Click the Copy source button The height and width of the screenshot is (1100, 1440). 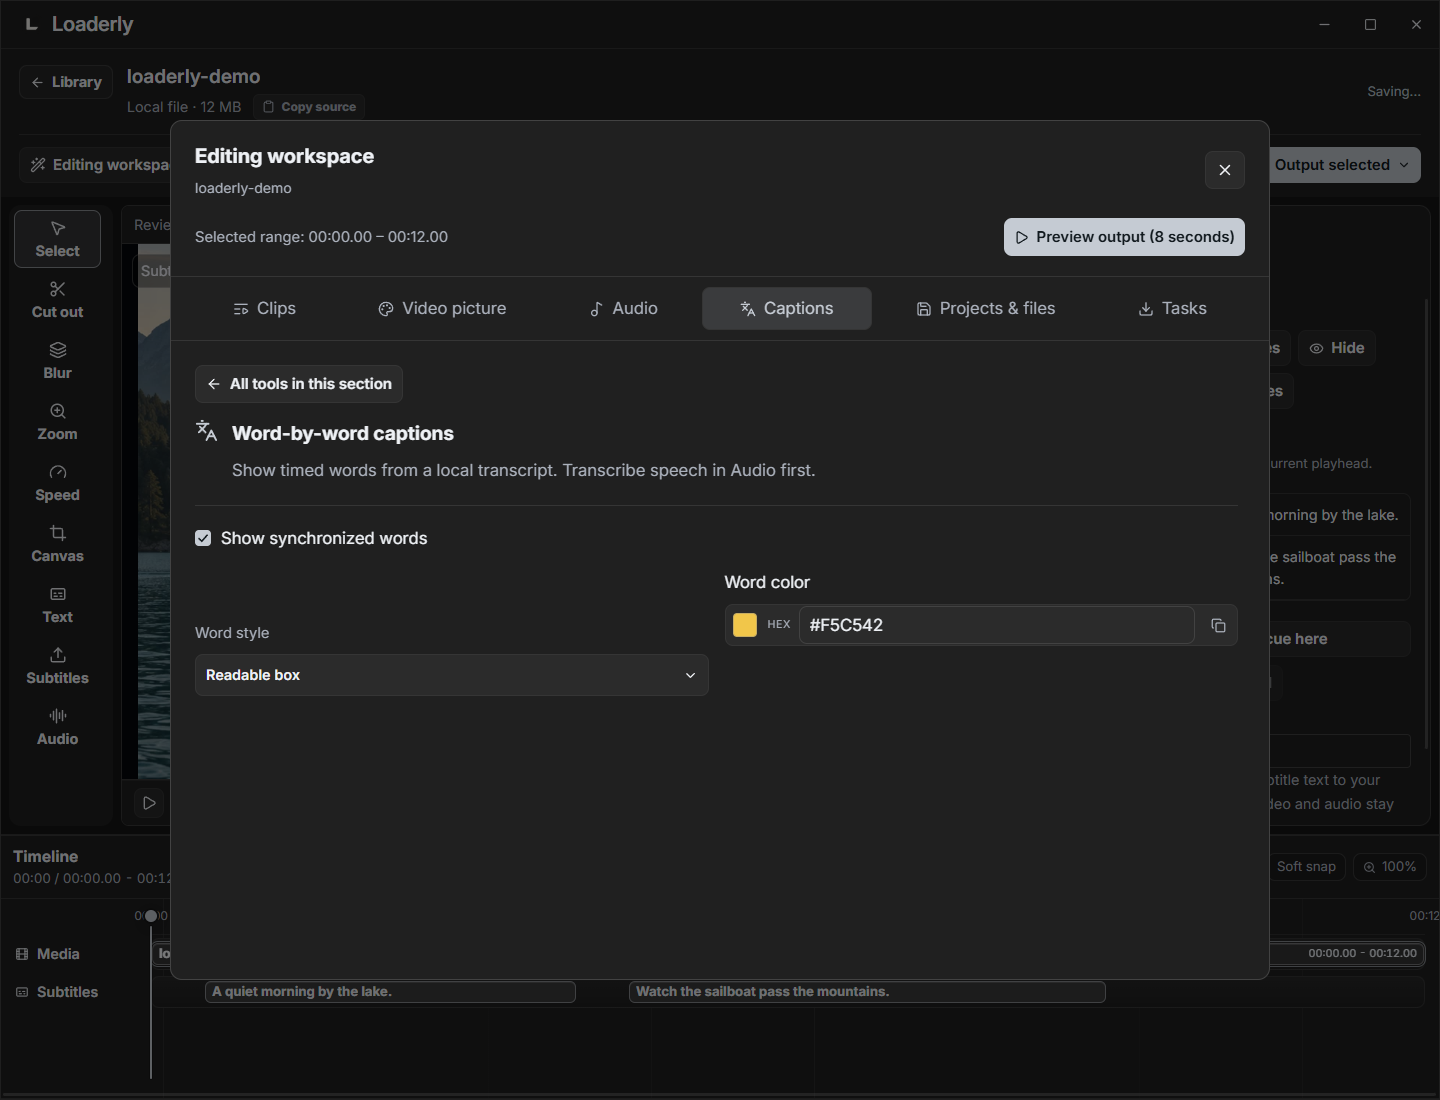tap(309, 107)
